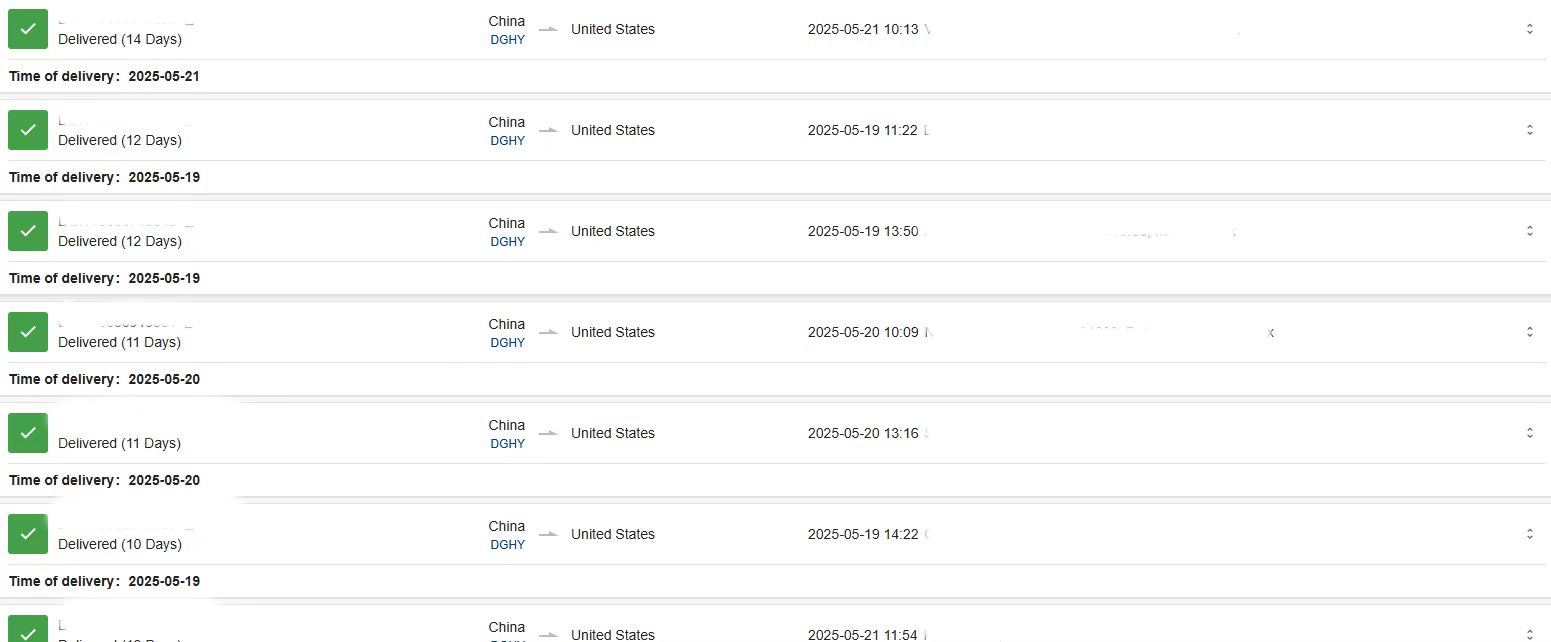Click green check icon for 2025-05-21 10:13 shipment

coord(28,29)
